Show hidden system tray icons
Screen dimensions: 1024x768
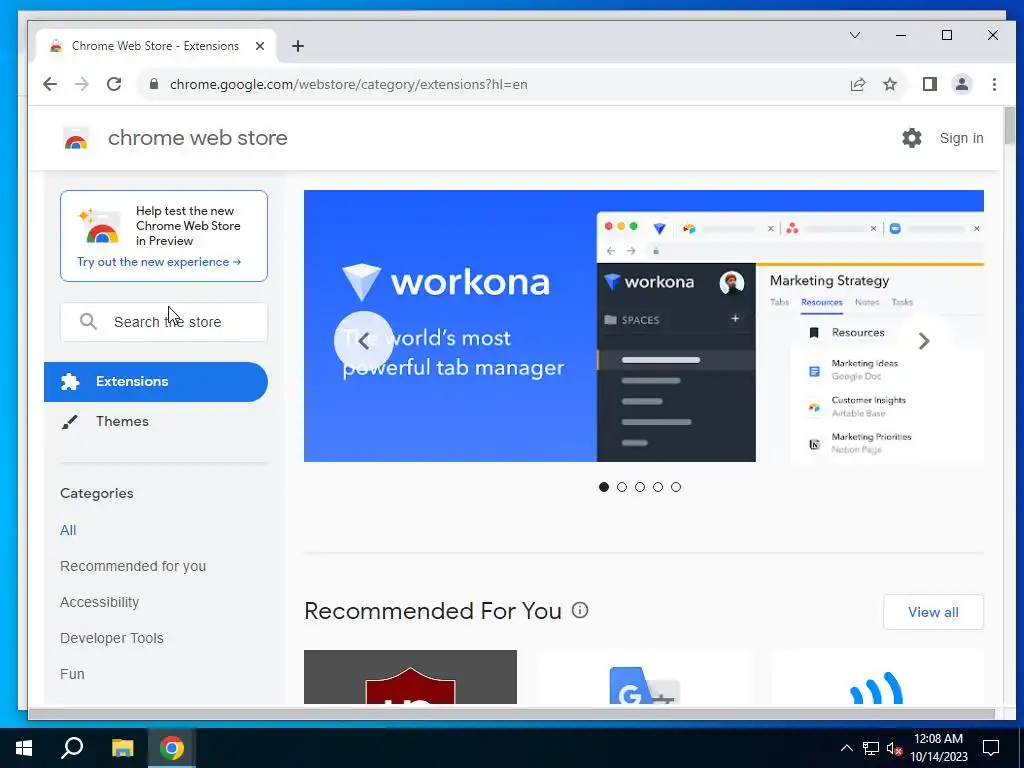coord(846,748)
